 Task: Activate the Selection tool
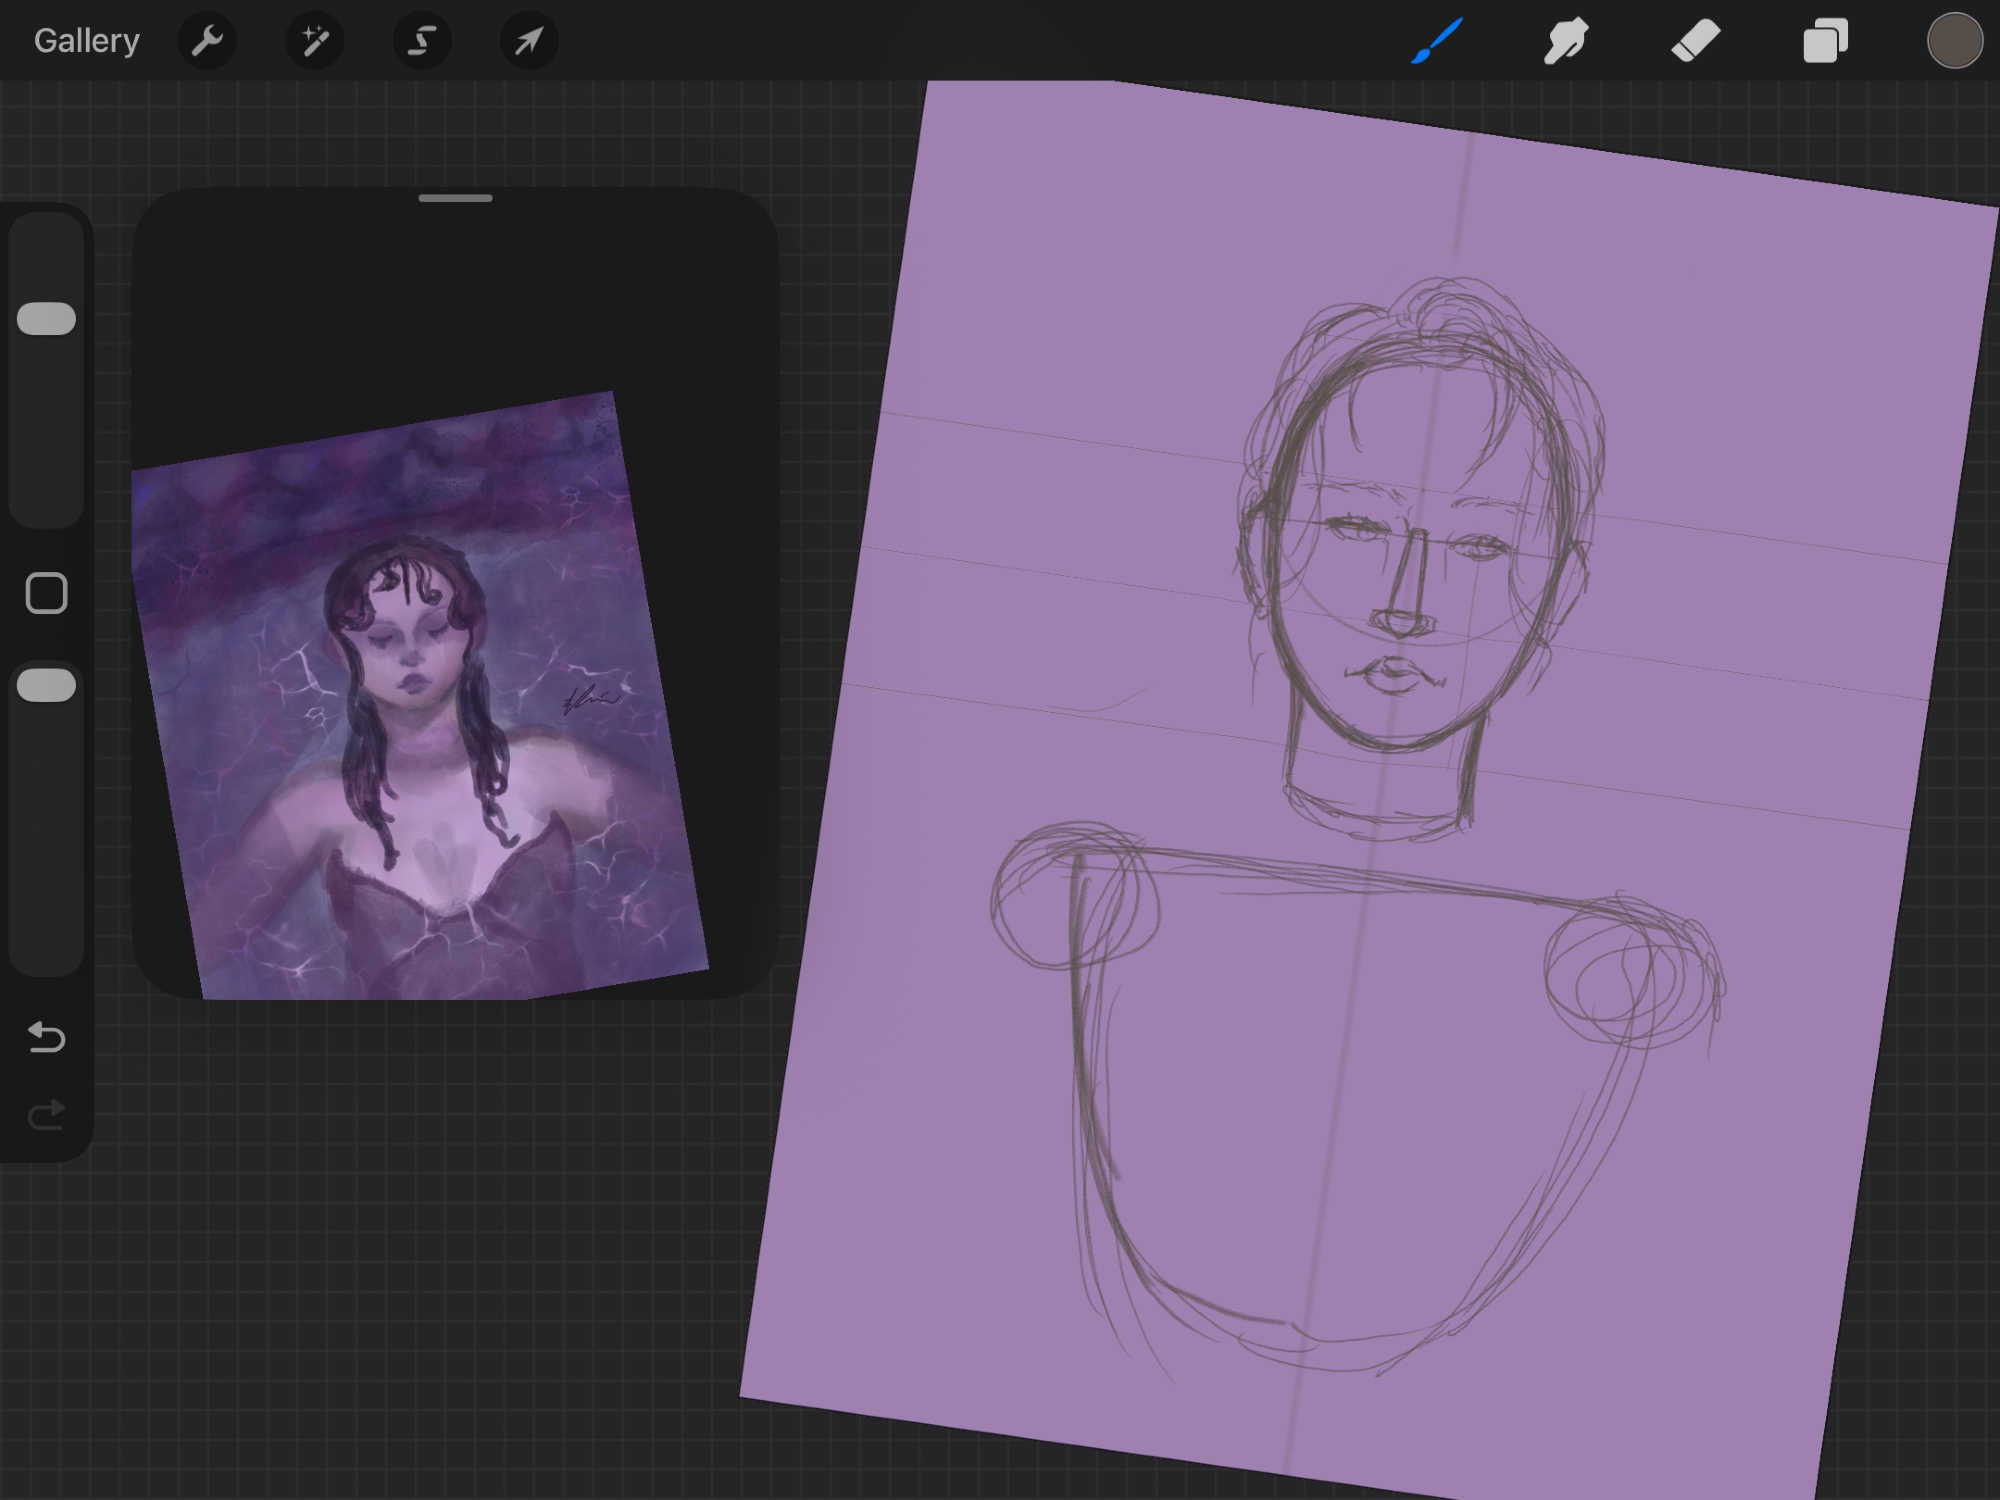point(421,41)
